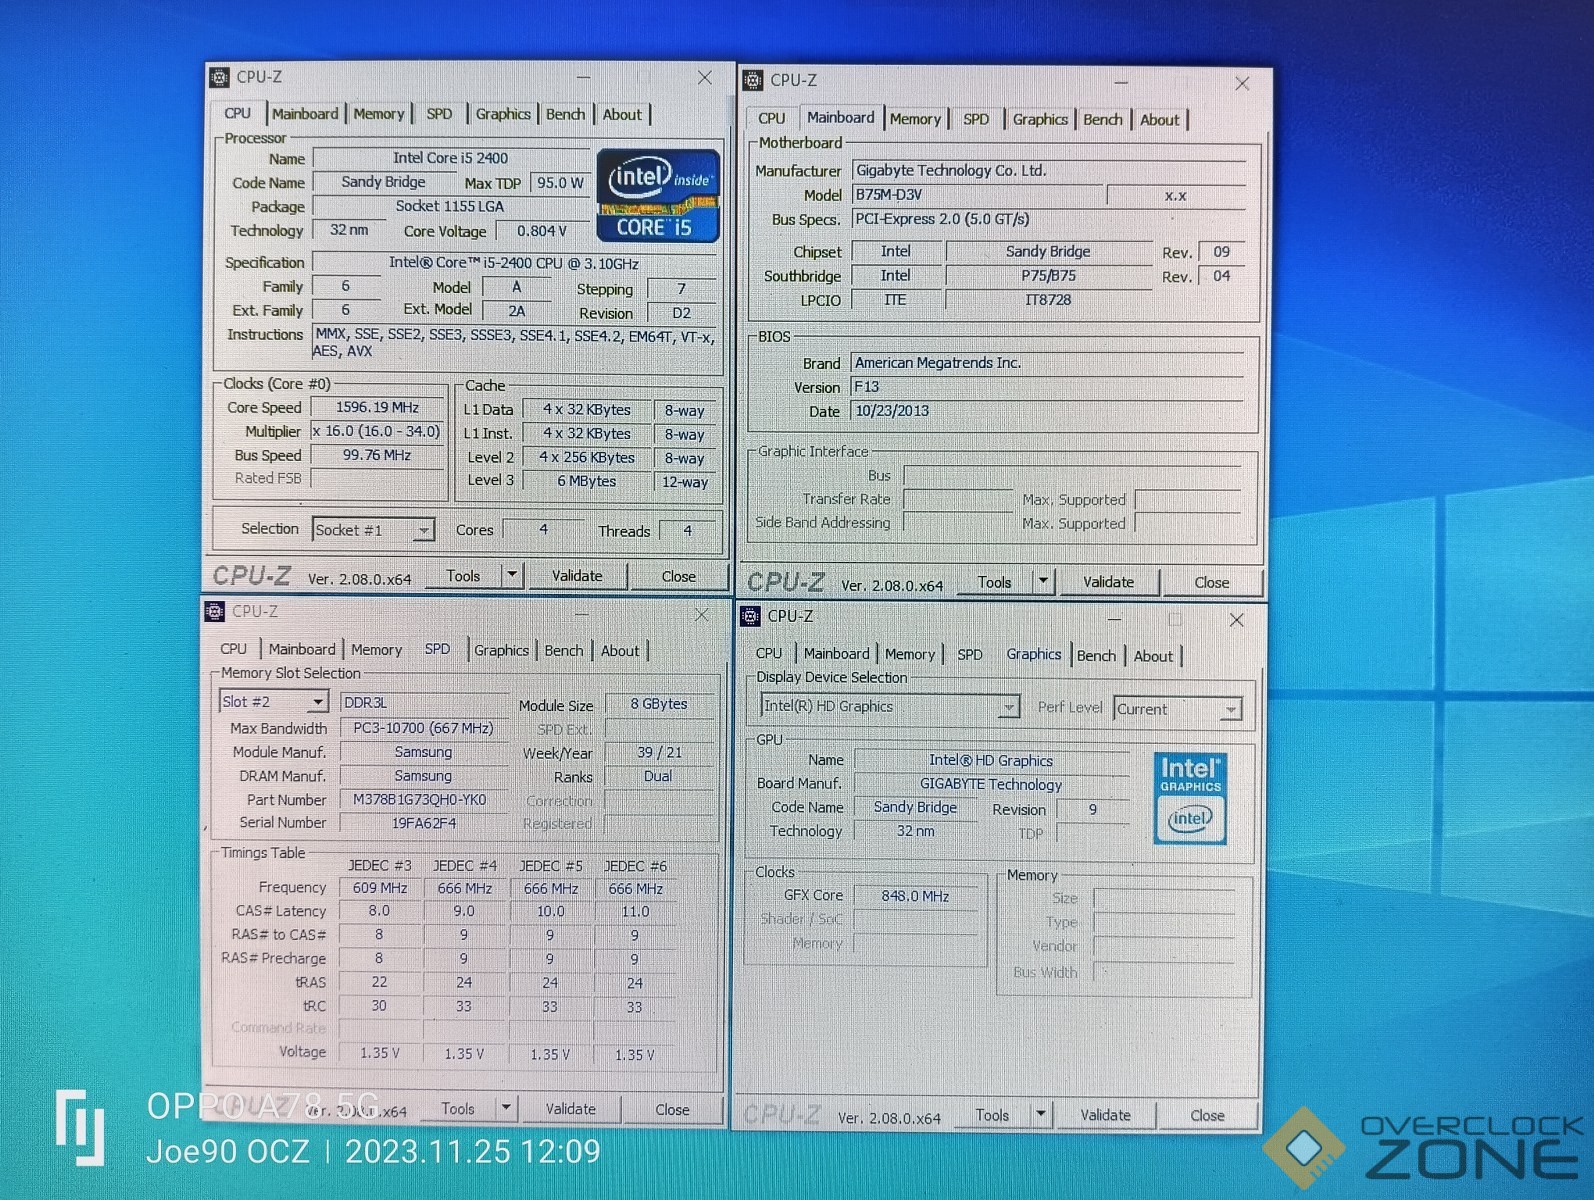The width and height of the screenshot is (1594, 1200).
Task: Click the Module Size value 8 GBytes
Action: coord(658,704)
